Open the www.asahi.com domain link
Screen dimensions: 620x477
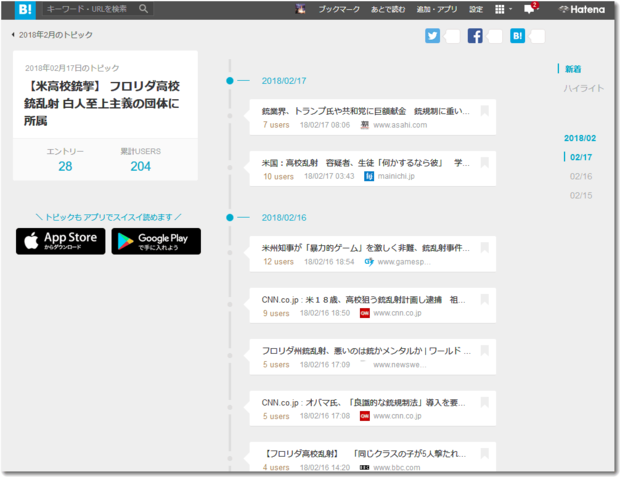(x=400, y=125)
